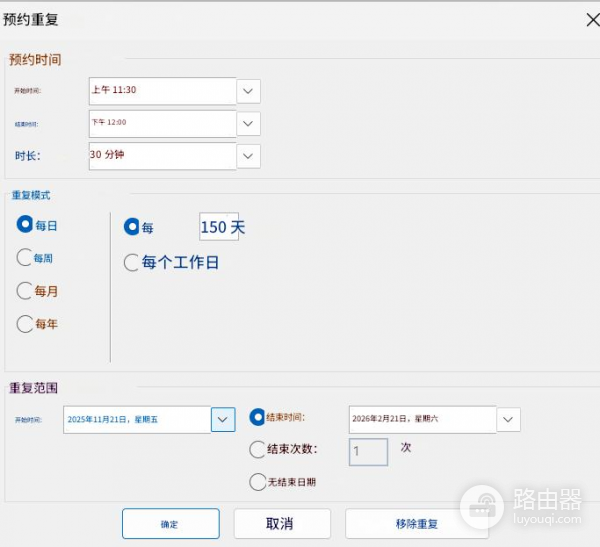Click the duration field showing 30 分钟
Viewport: 600px width, 547px height.
pos(163,156)
